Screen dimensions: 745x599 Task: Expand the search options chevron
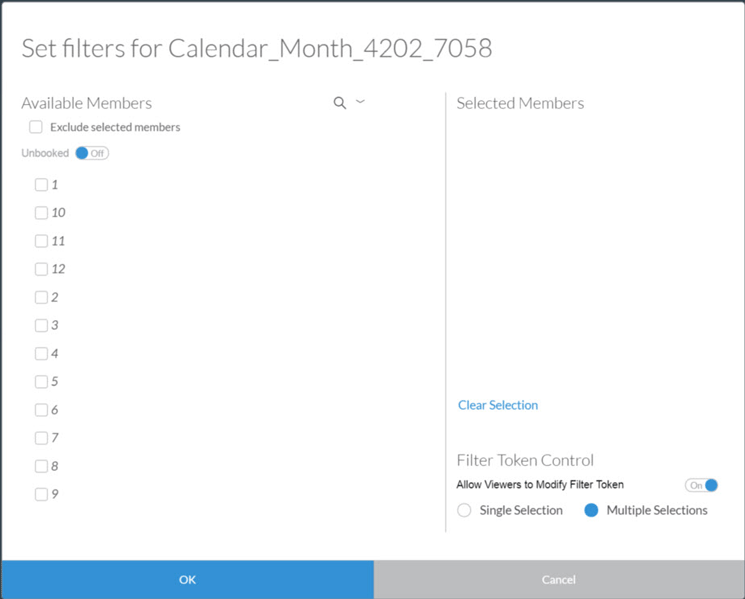[360, 101]
